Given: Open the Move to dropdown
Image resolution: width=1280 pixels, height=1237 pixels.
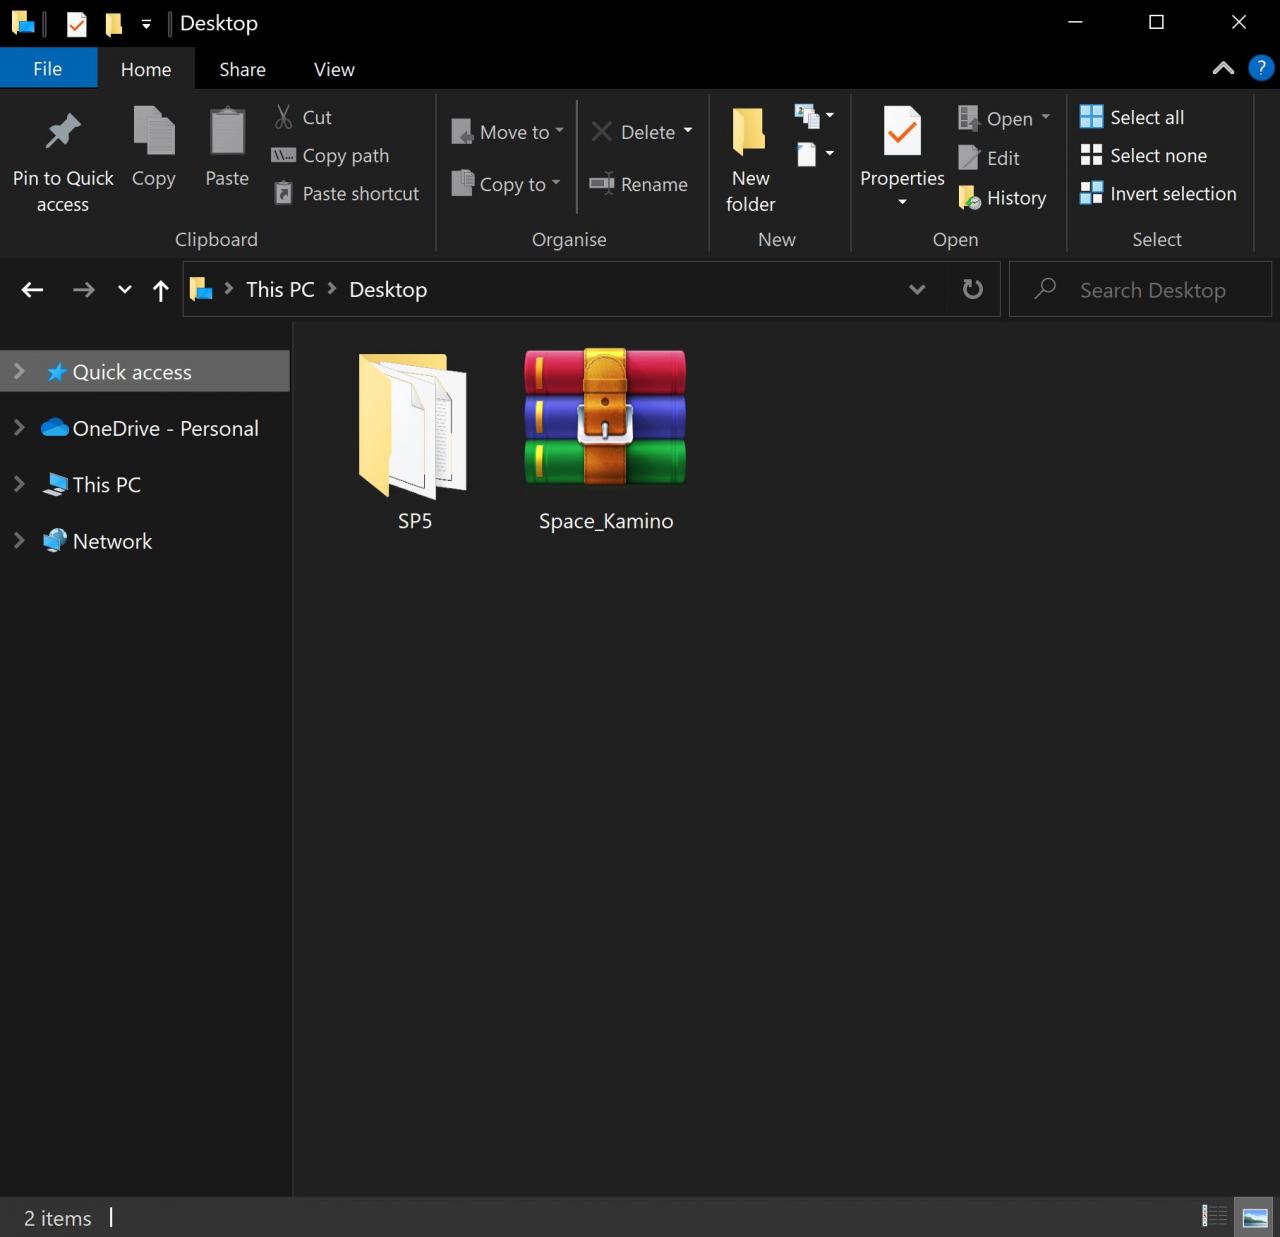Looking at the screenshot, I should click(508, 132).
